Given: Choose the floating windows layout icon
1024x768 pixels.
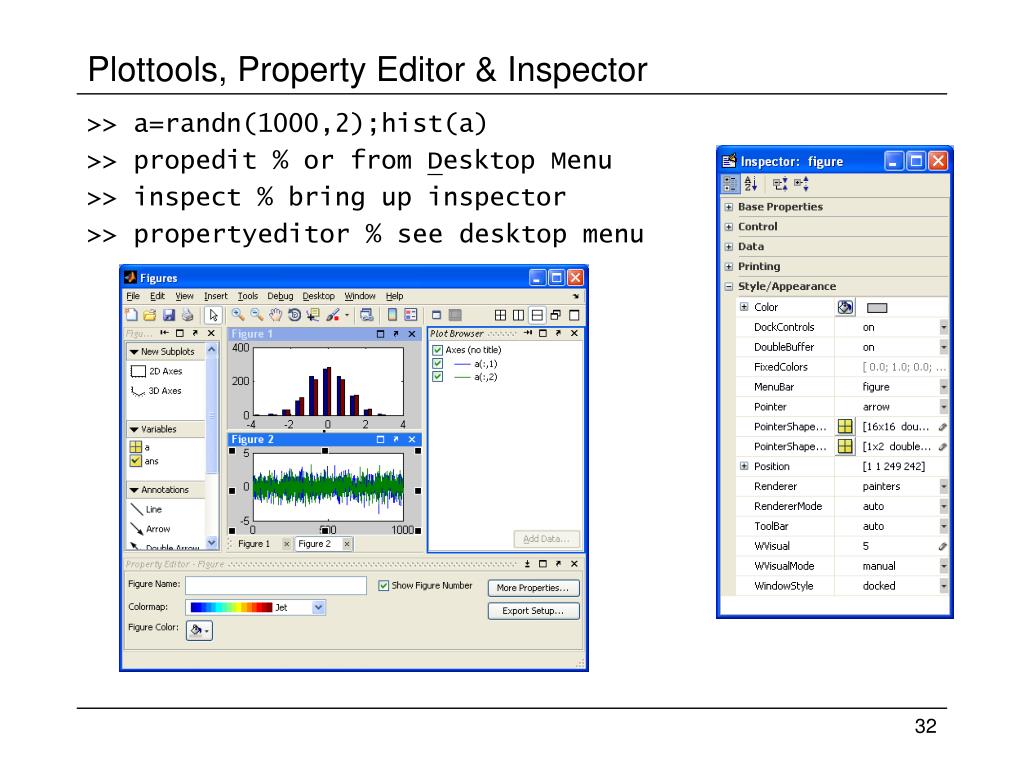Looking at the screenshot, I should coord(556,315).
